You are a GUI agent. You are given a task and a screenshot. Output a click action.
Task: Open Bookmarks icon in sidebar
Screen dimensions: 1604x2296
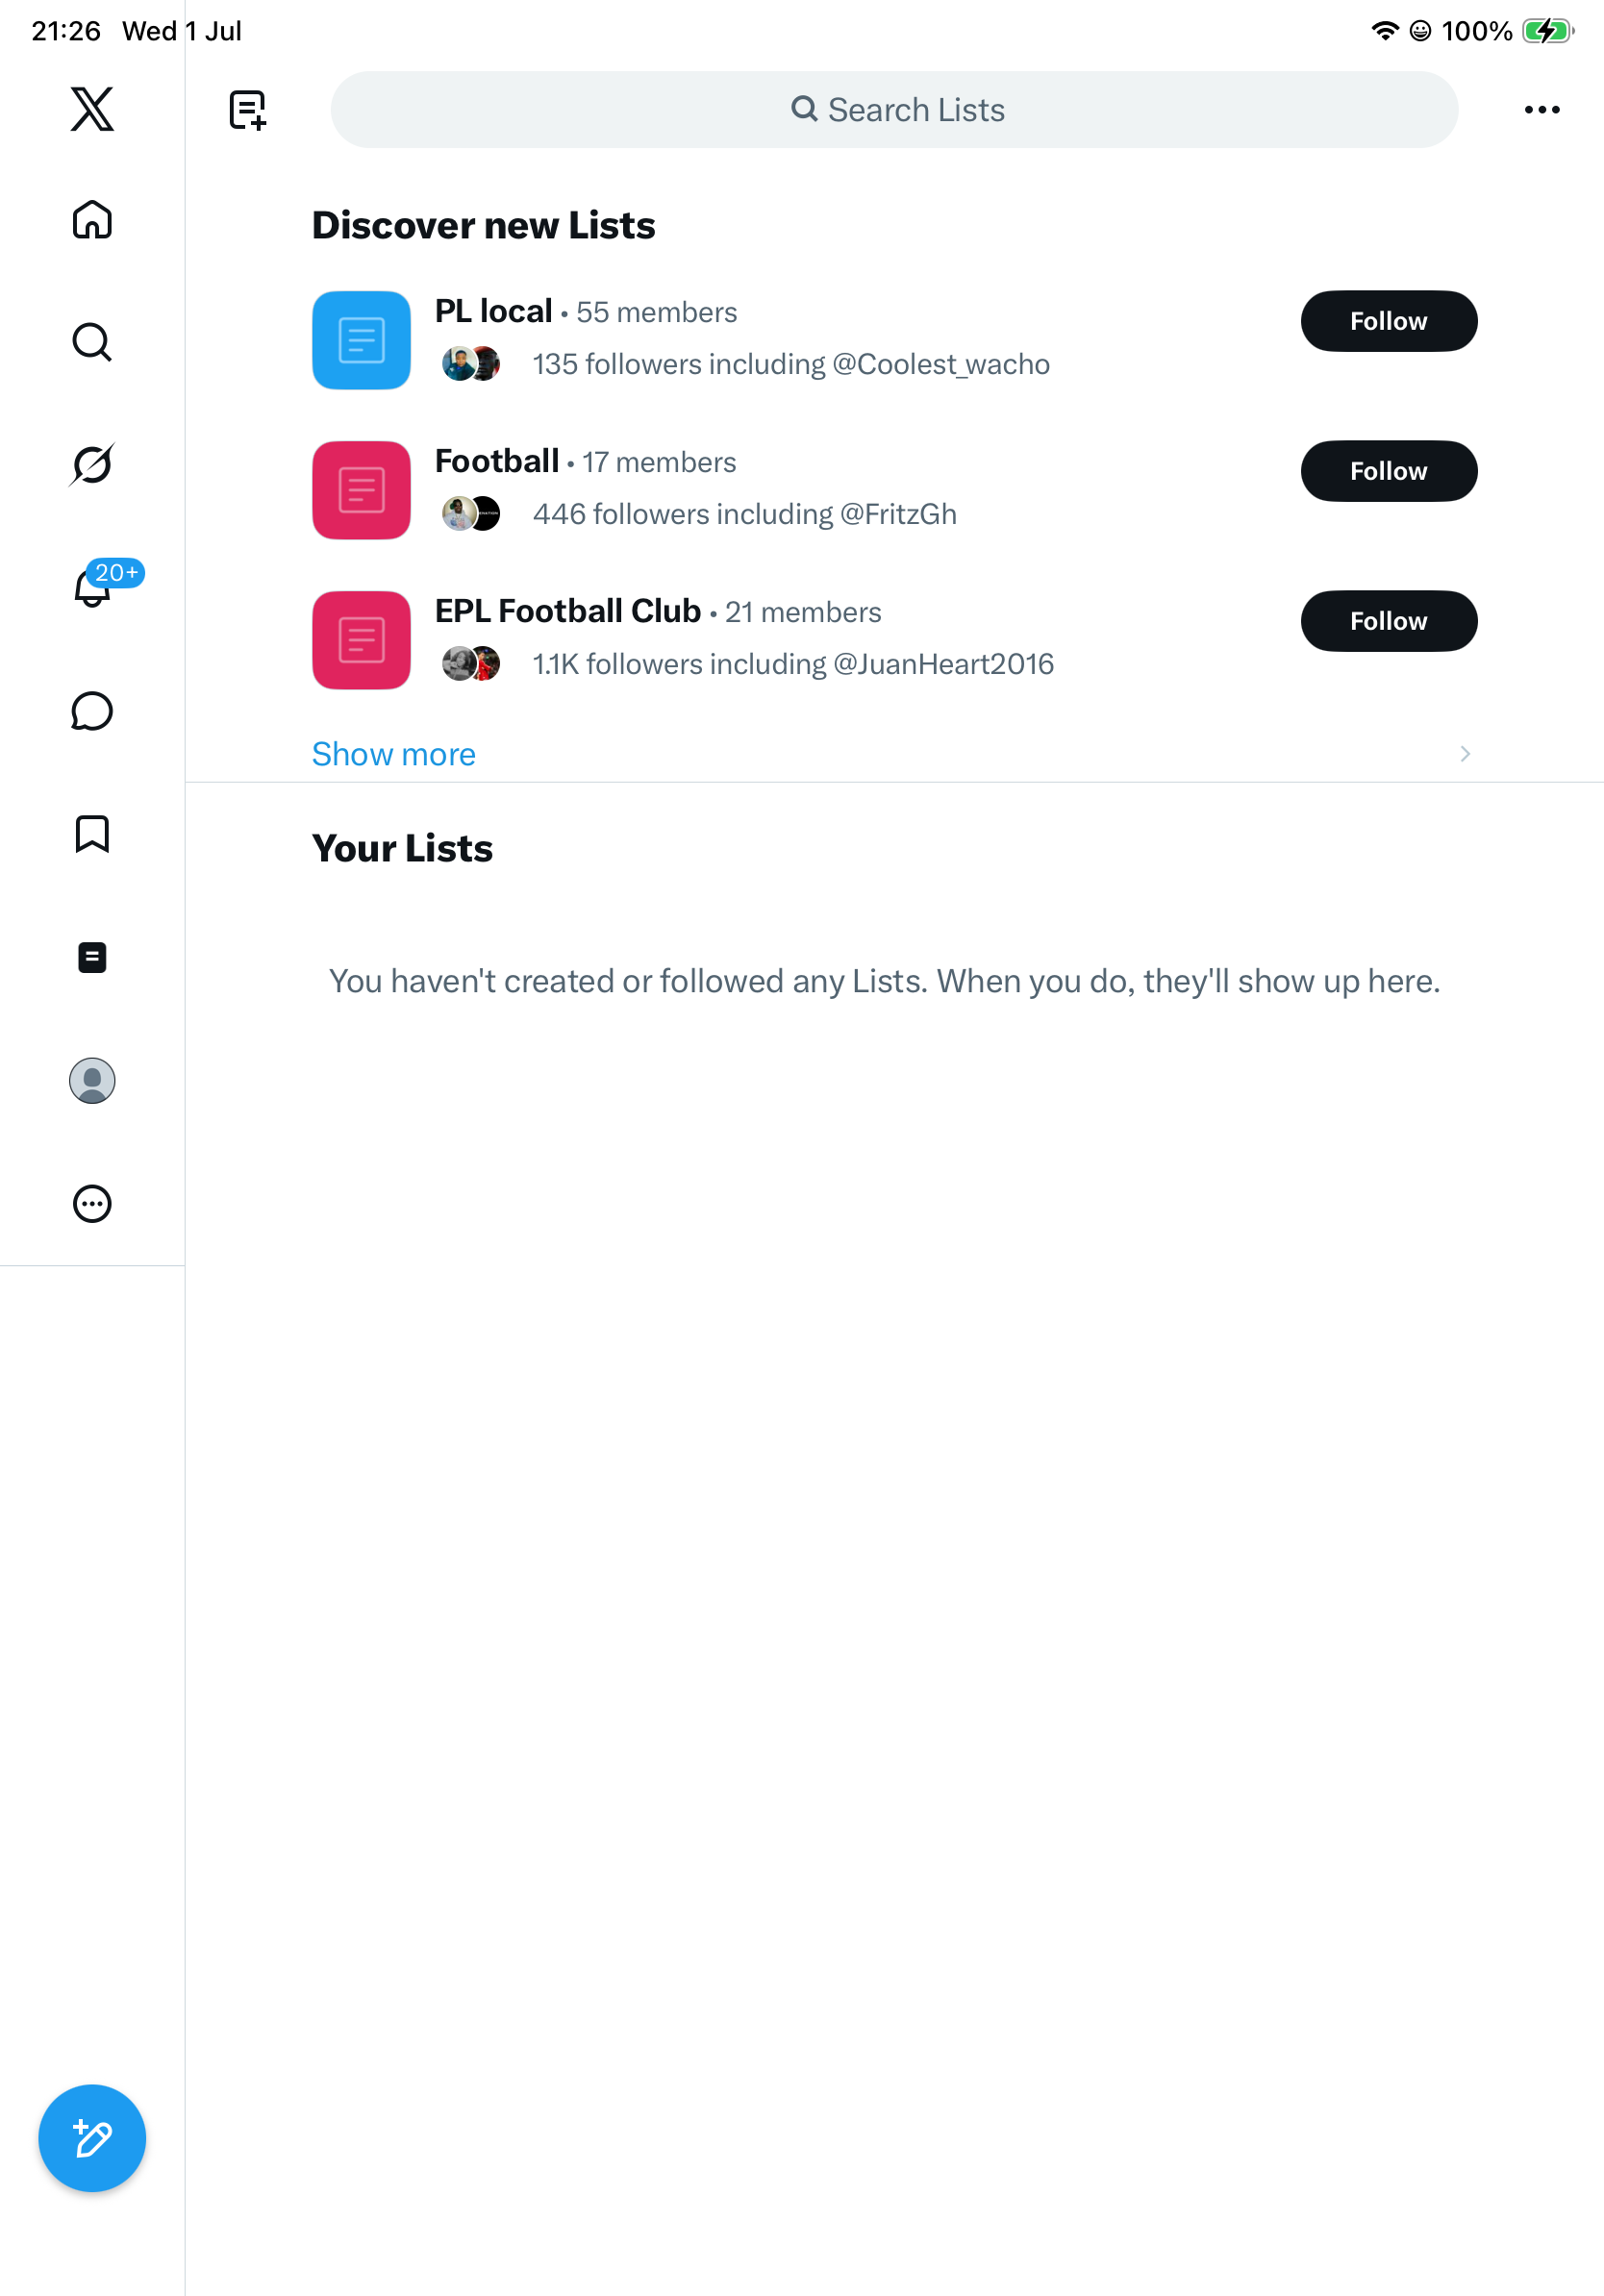pos(92,834)
